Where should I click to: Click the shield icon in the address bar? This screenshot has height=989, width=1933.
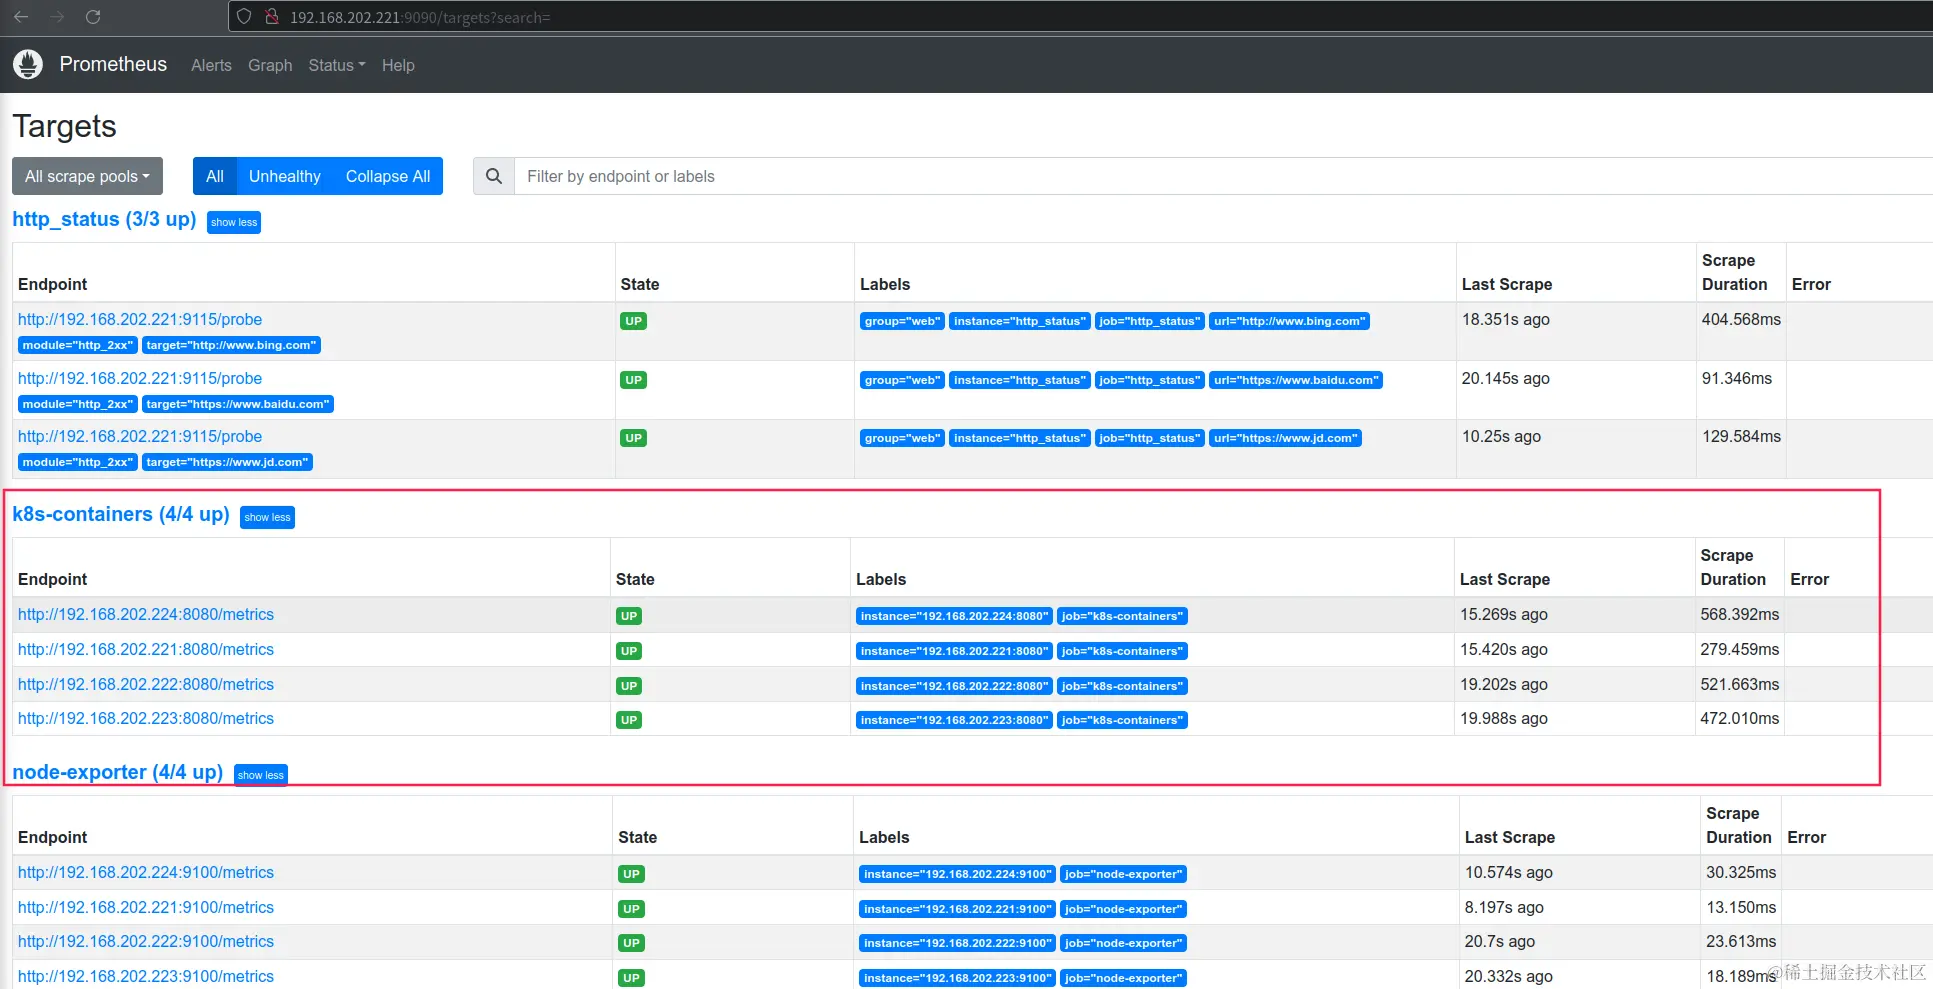click(244, 17)
